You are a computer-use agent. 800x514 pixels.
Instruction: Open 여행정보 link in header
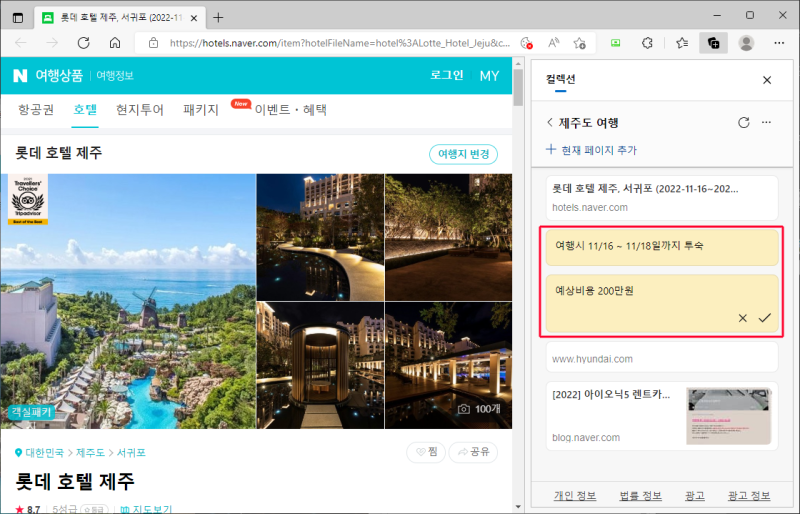click(115, 76)
